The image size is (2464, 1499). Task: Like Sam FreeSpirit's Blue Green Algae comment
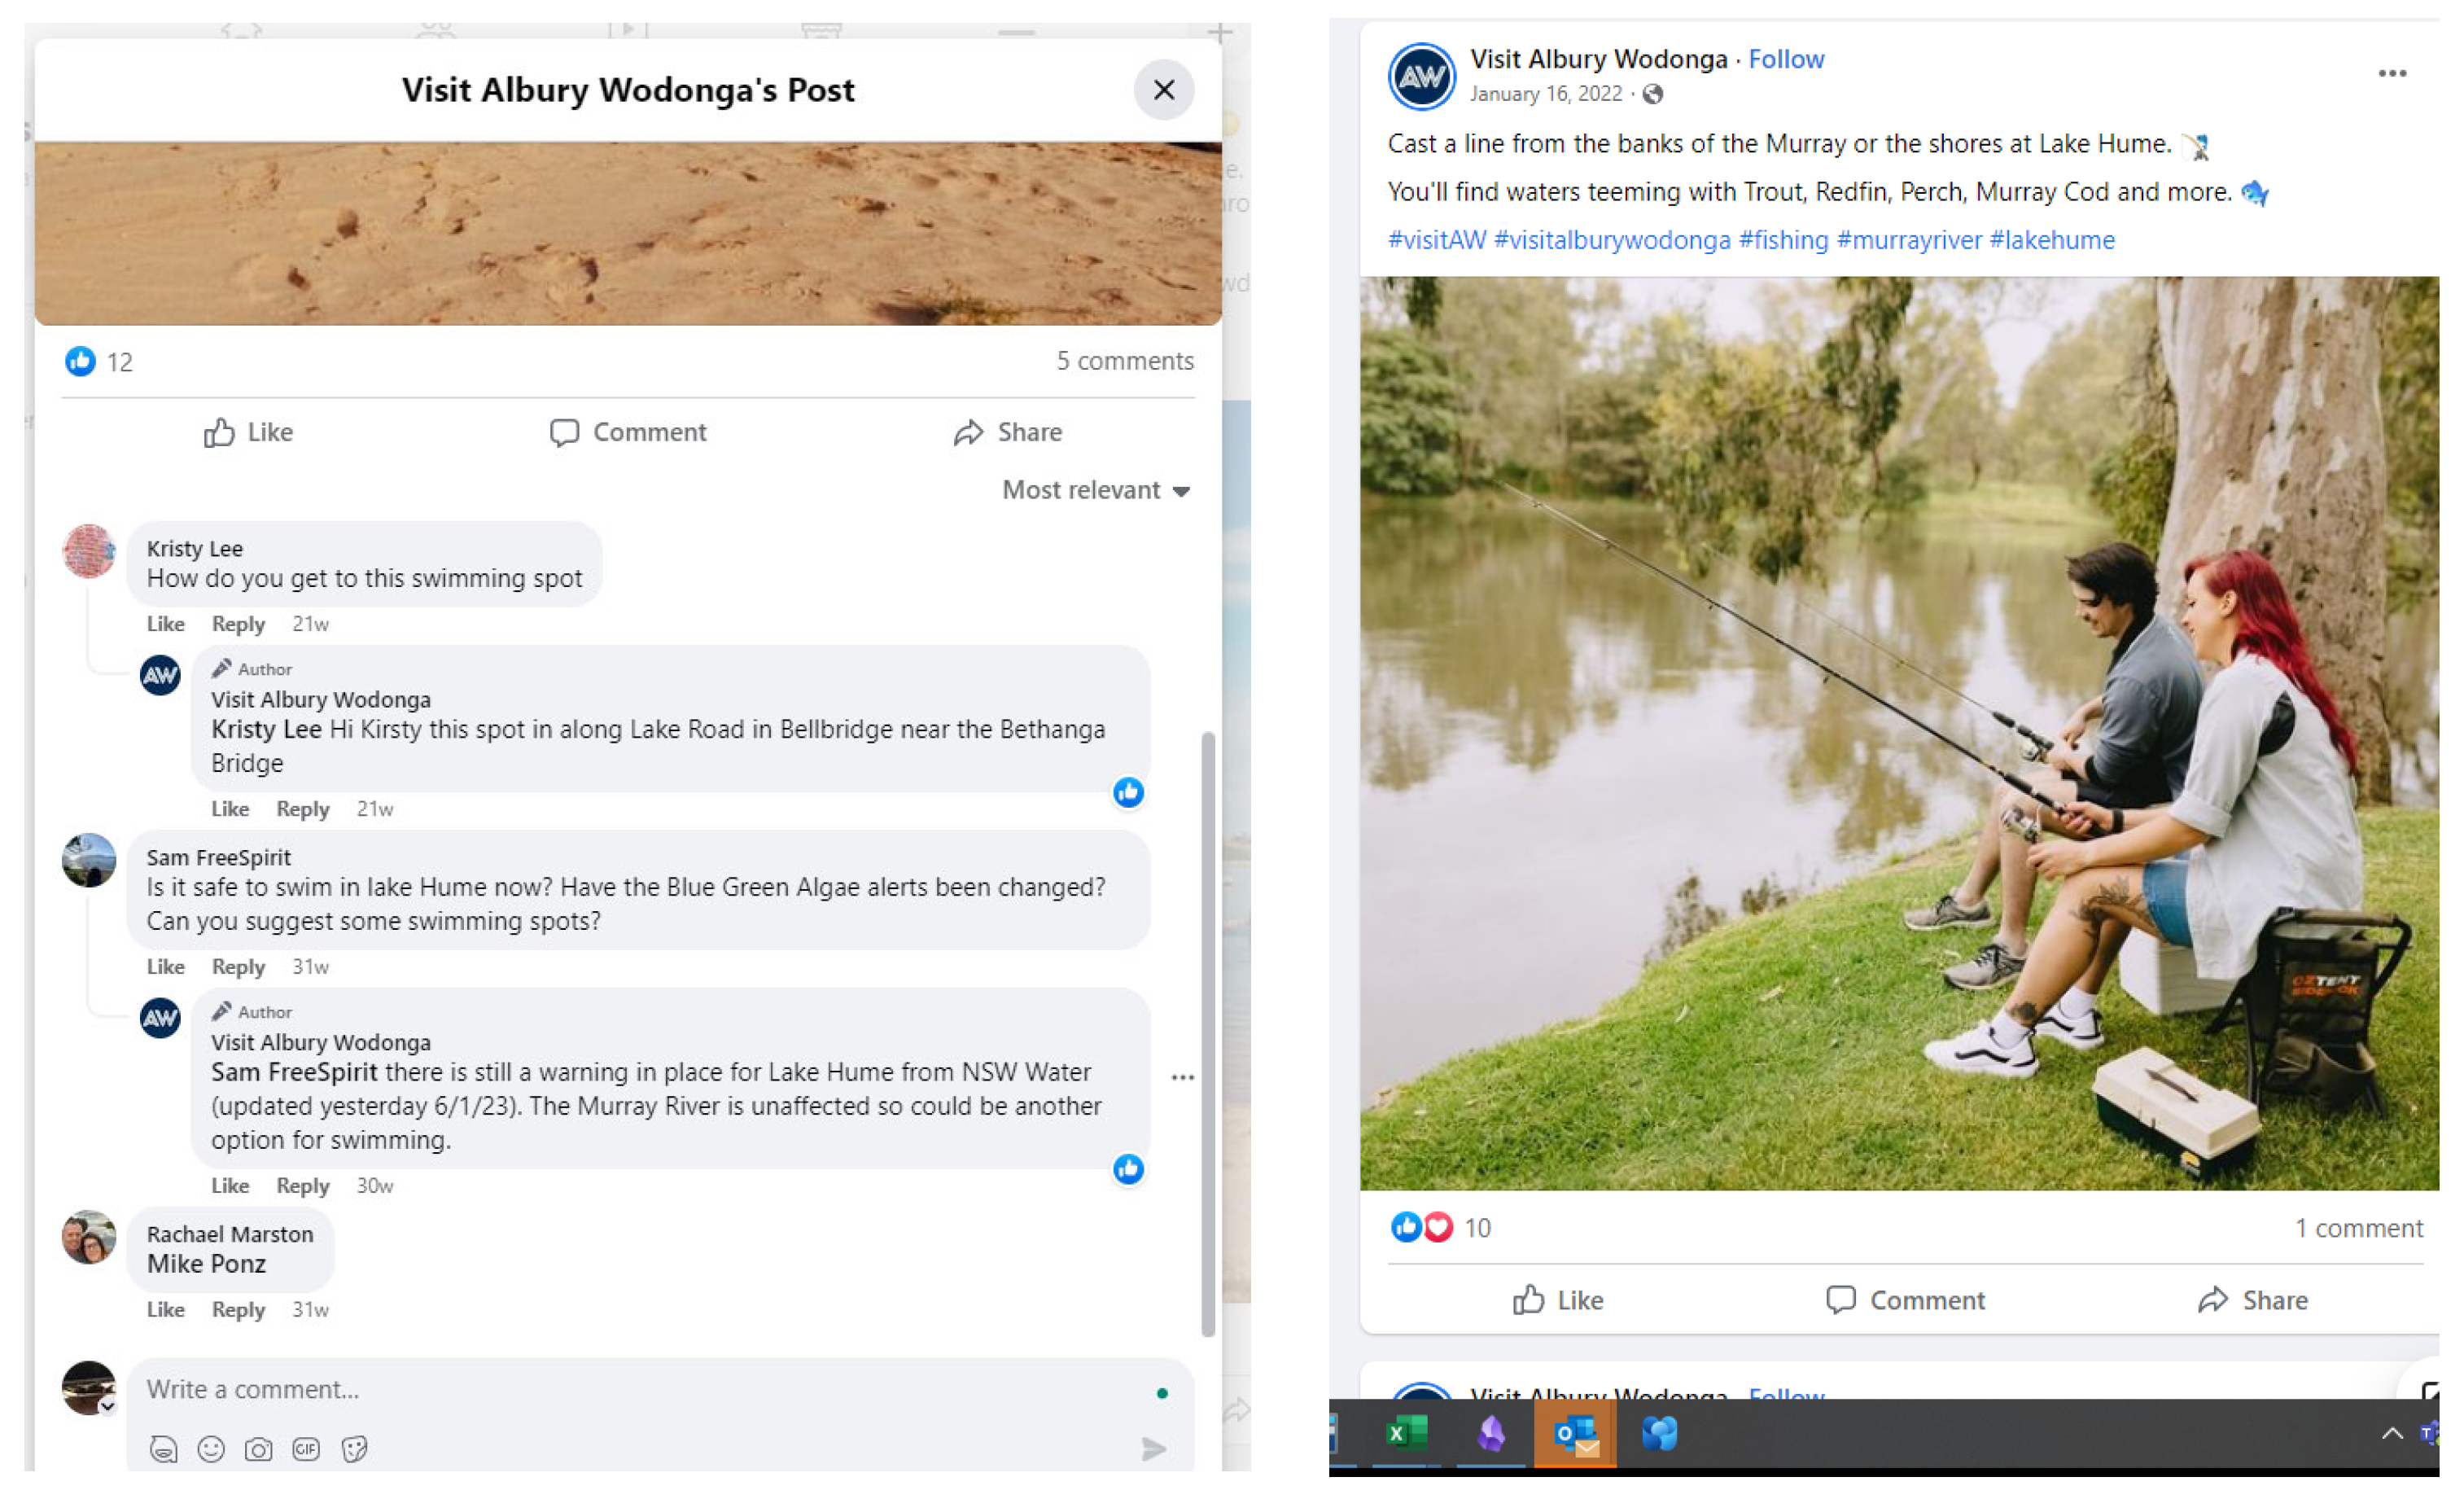tap(166, 967)
